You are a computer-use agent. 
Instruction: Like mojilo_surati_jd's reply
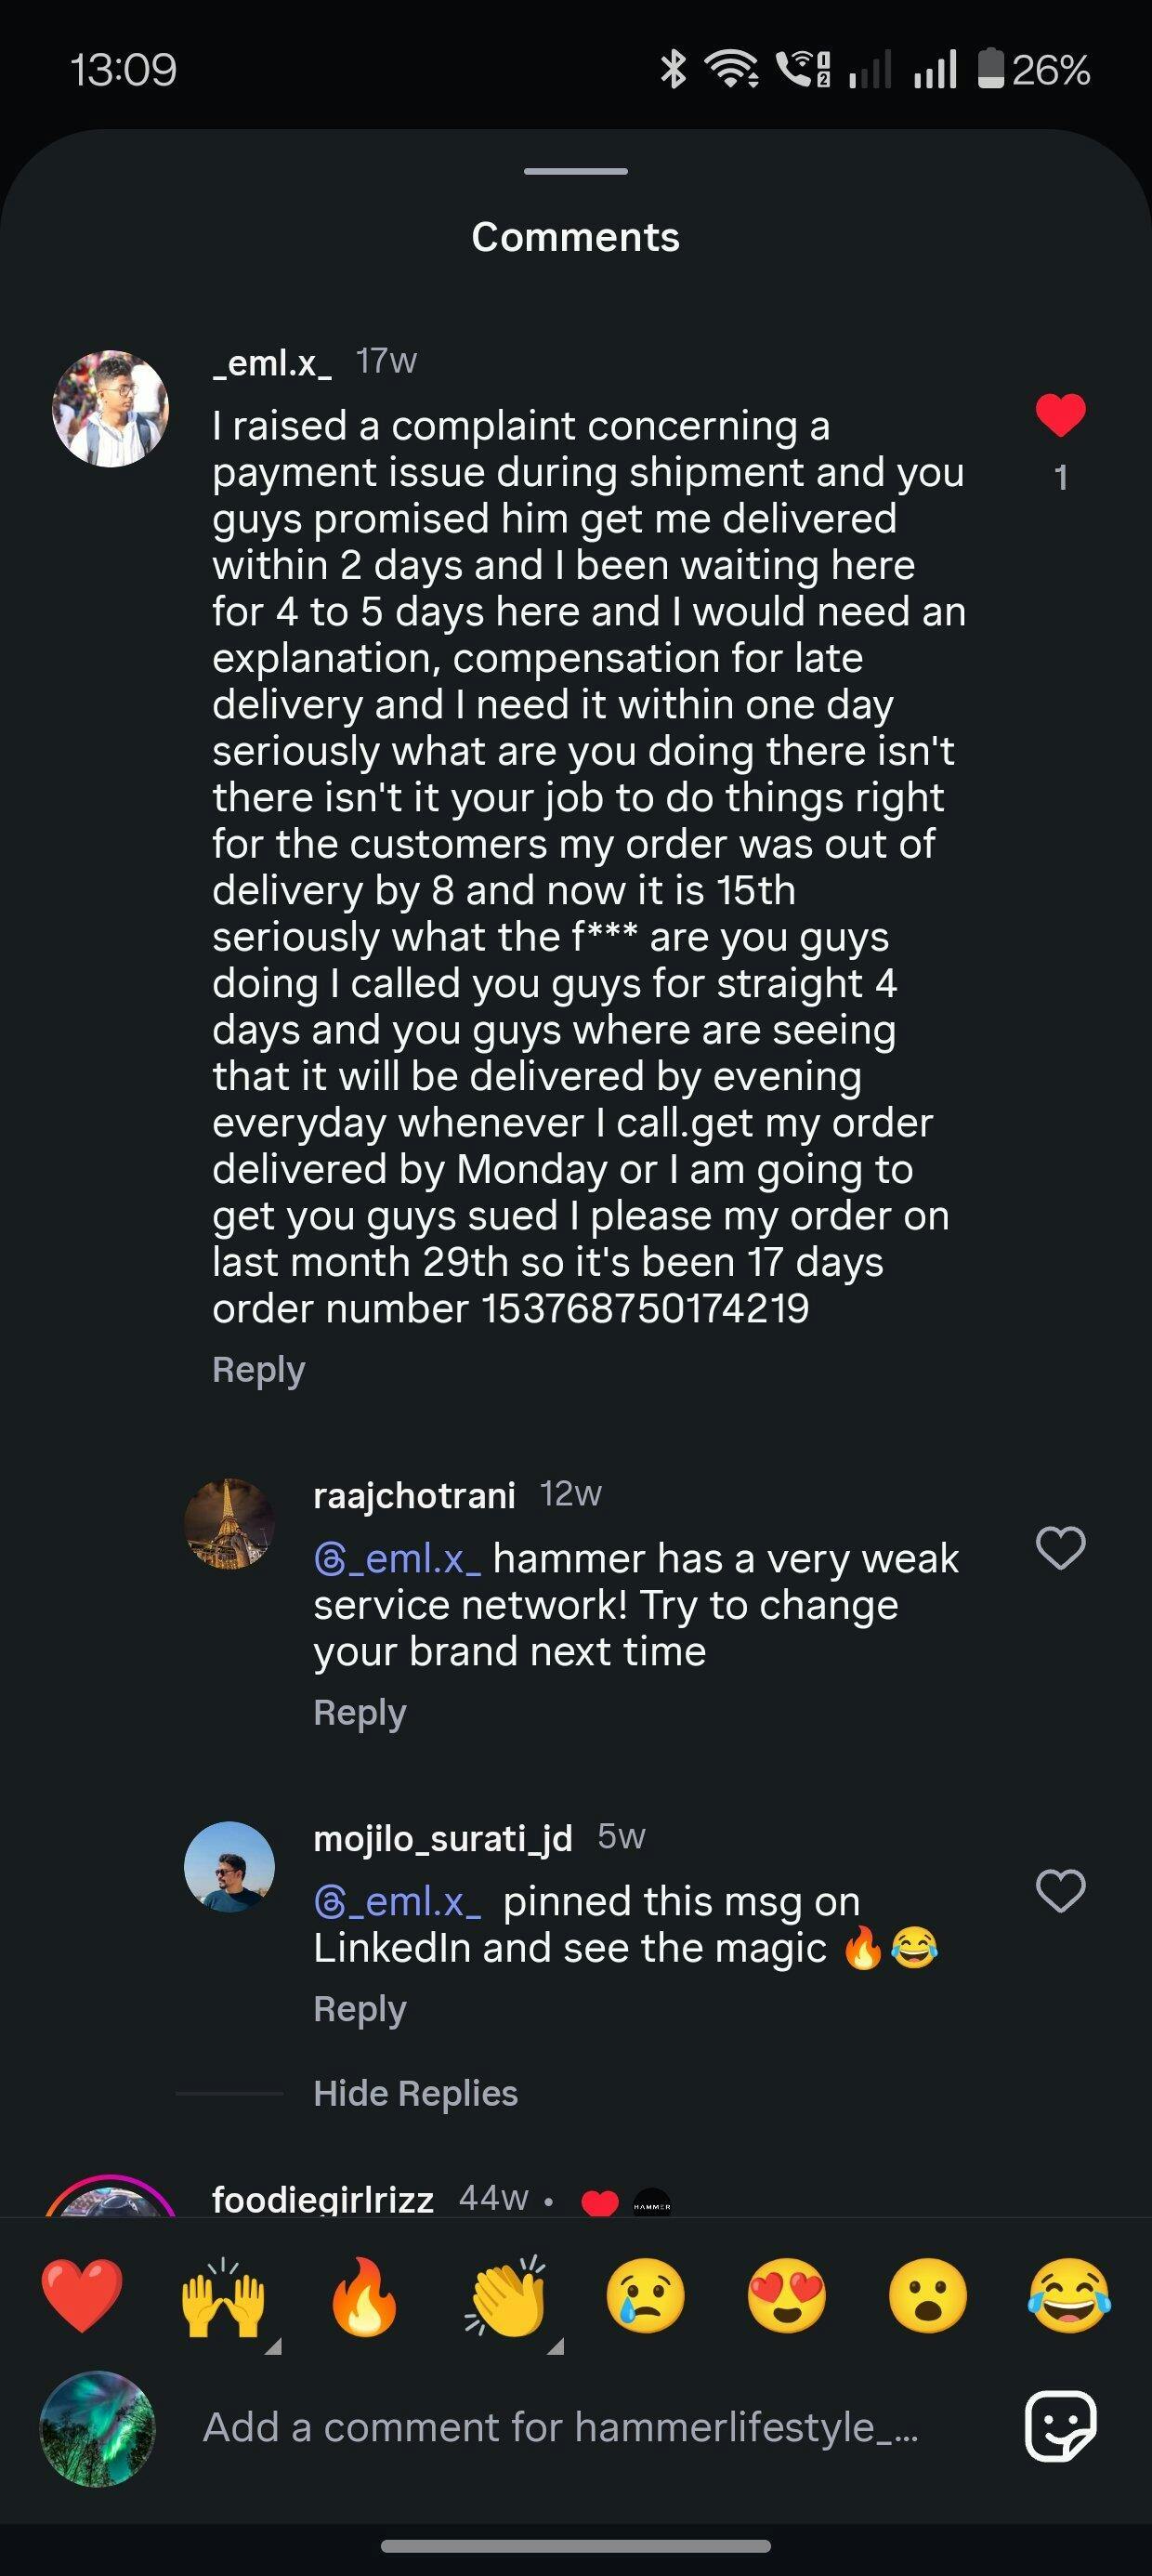tap(1061, 1891)
